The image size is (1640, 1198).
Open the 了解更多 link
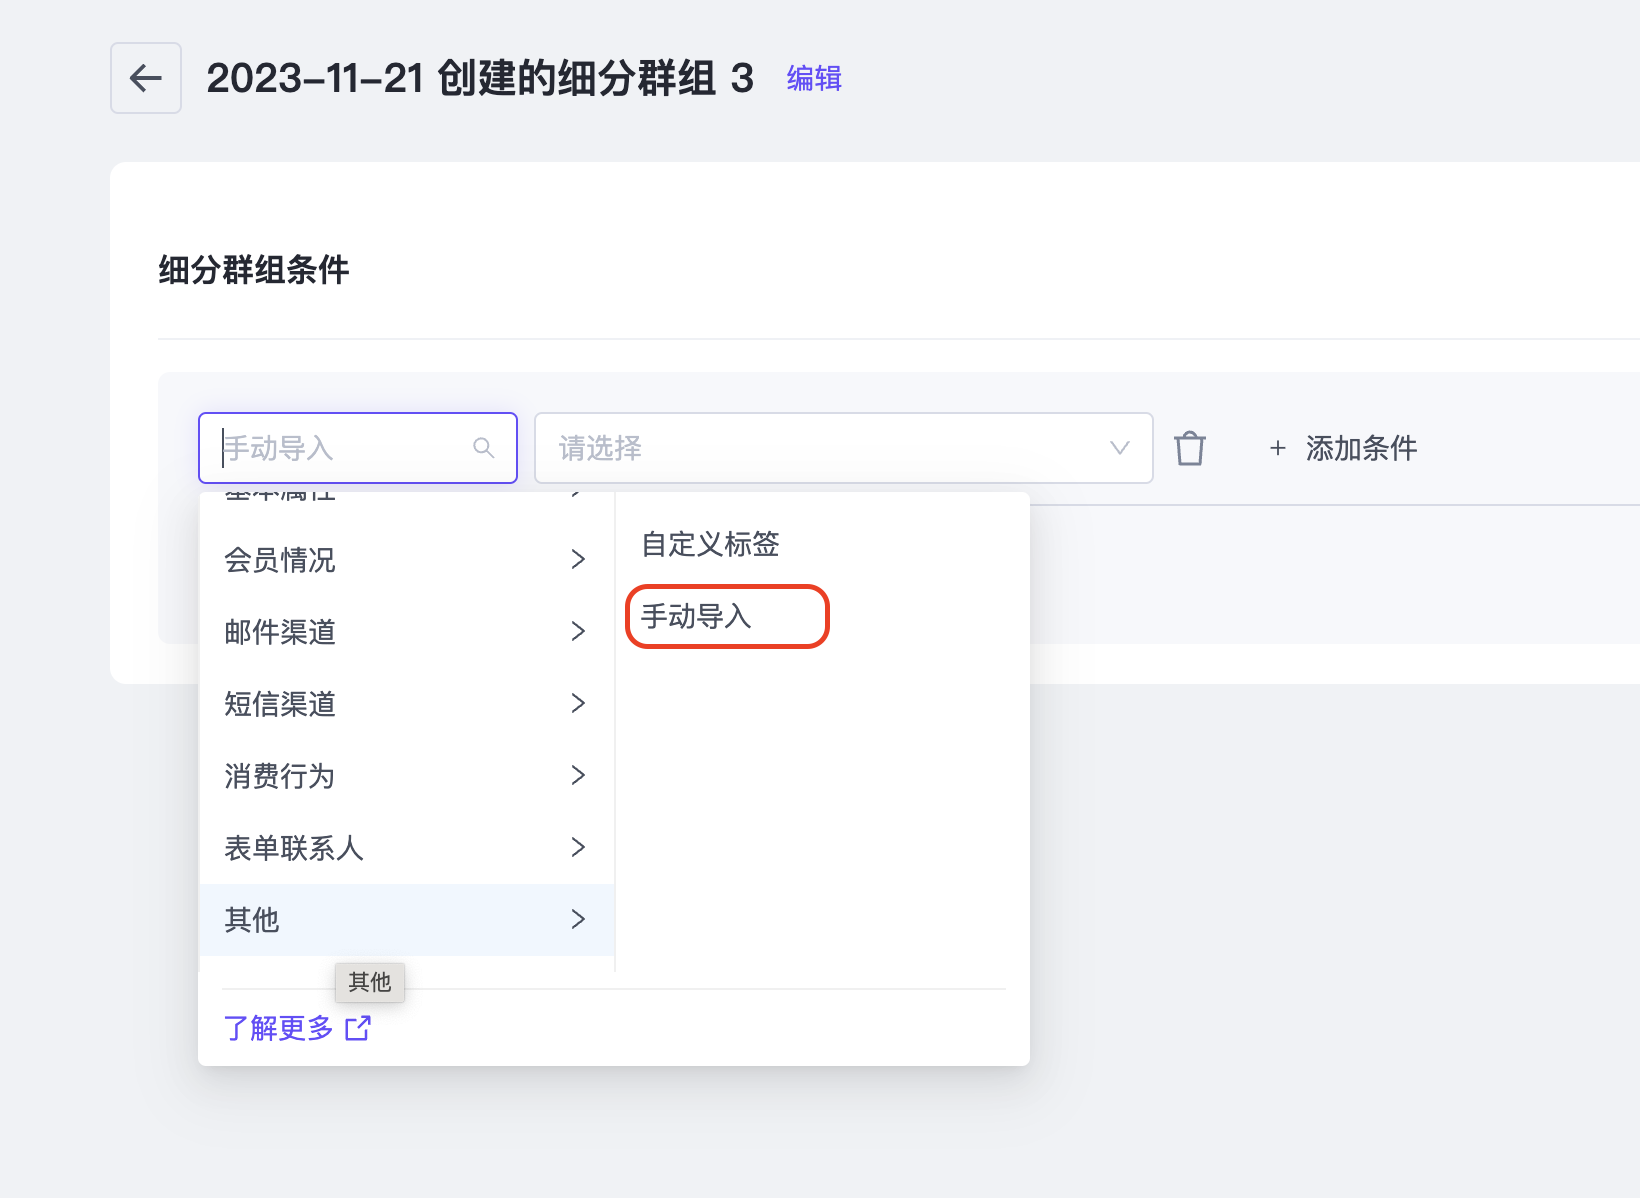pyautogui.click(x=279, y=1028)
